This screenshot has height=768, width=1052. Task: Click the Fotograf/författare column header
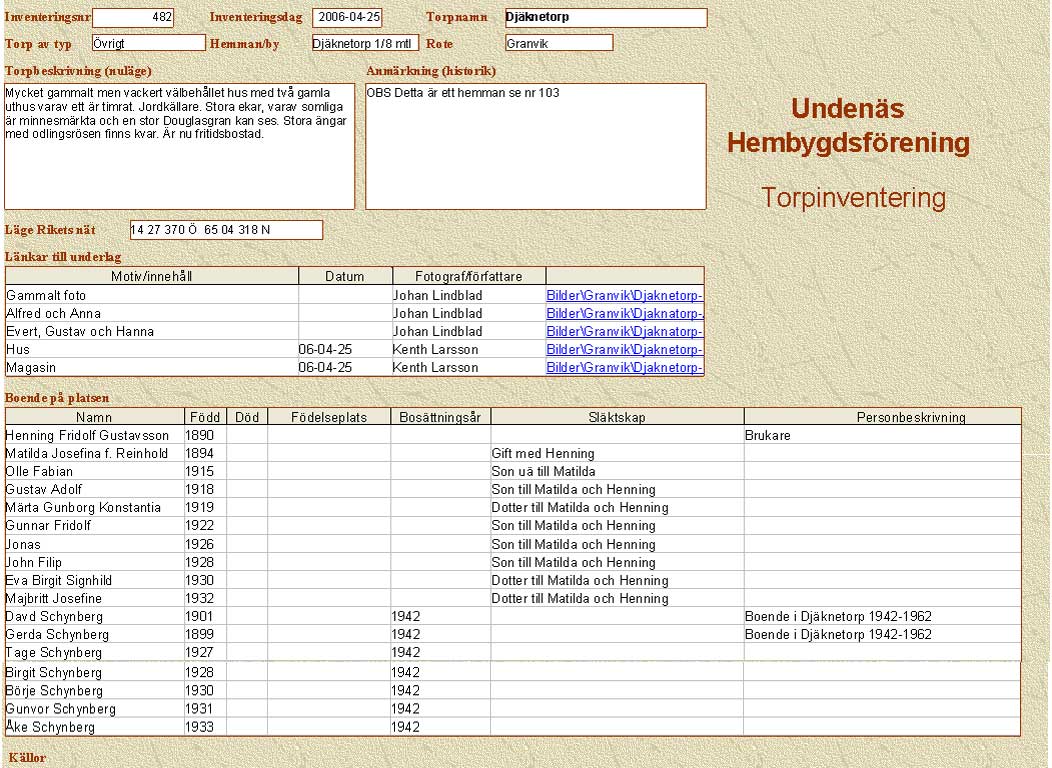pos(468,277)
